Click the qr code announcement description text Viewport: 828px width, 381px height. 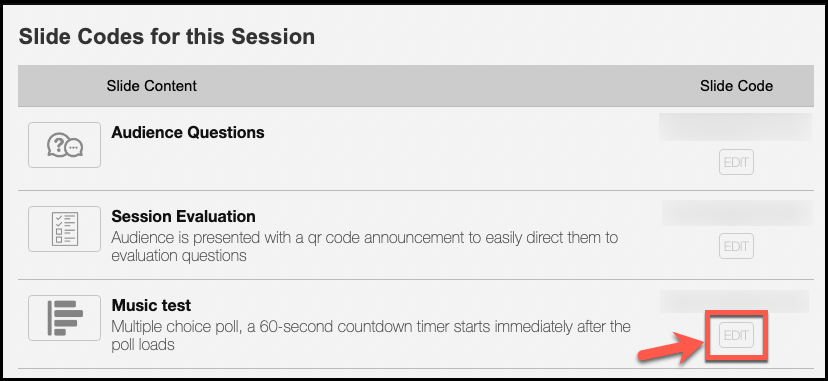(x=364, y=246)
